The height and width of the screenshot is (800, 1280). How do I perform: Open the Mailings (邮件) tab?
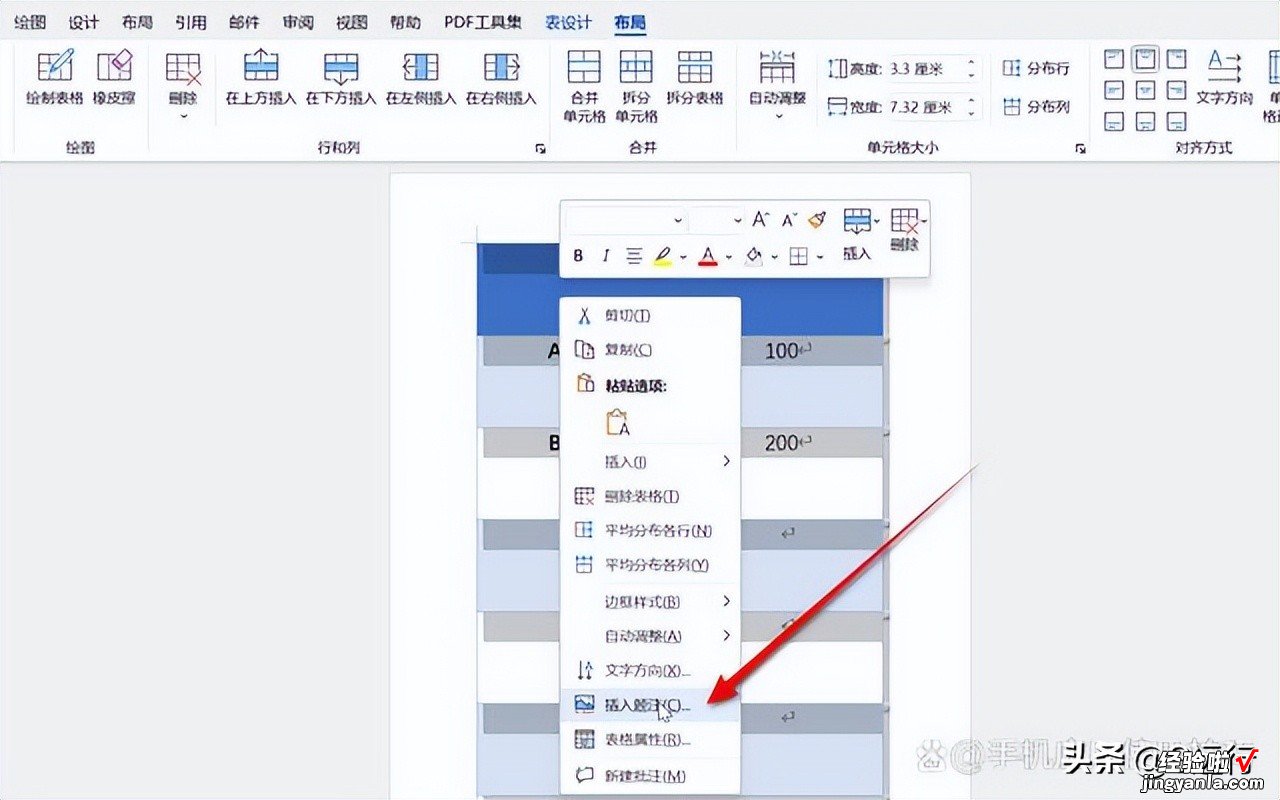(244, 22)
